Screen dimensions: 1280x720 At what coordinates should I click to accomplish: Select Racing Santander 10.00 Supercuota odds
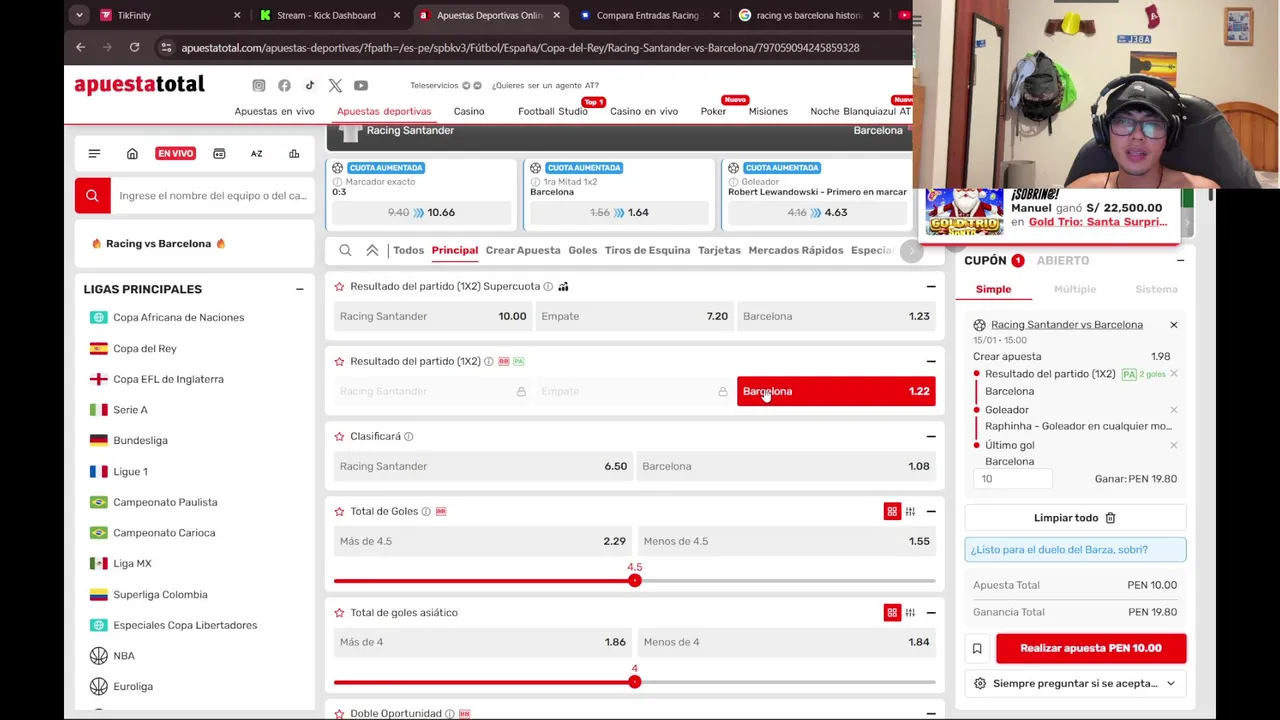click(x=432, y=316)
